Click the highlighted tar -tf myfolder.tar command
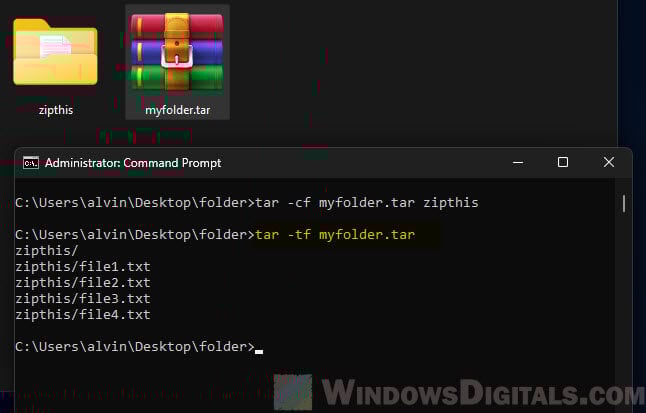This screenshot has width=646, height=413. click(x=335, y=235)
